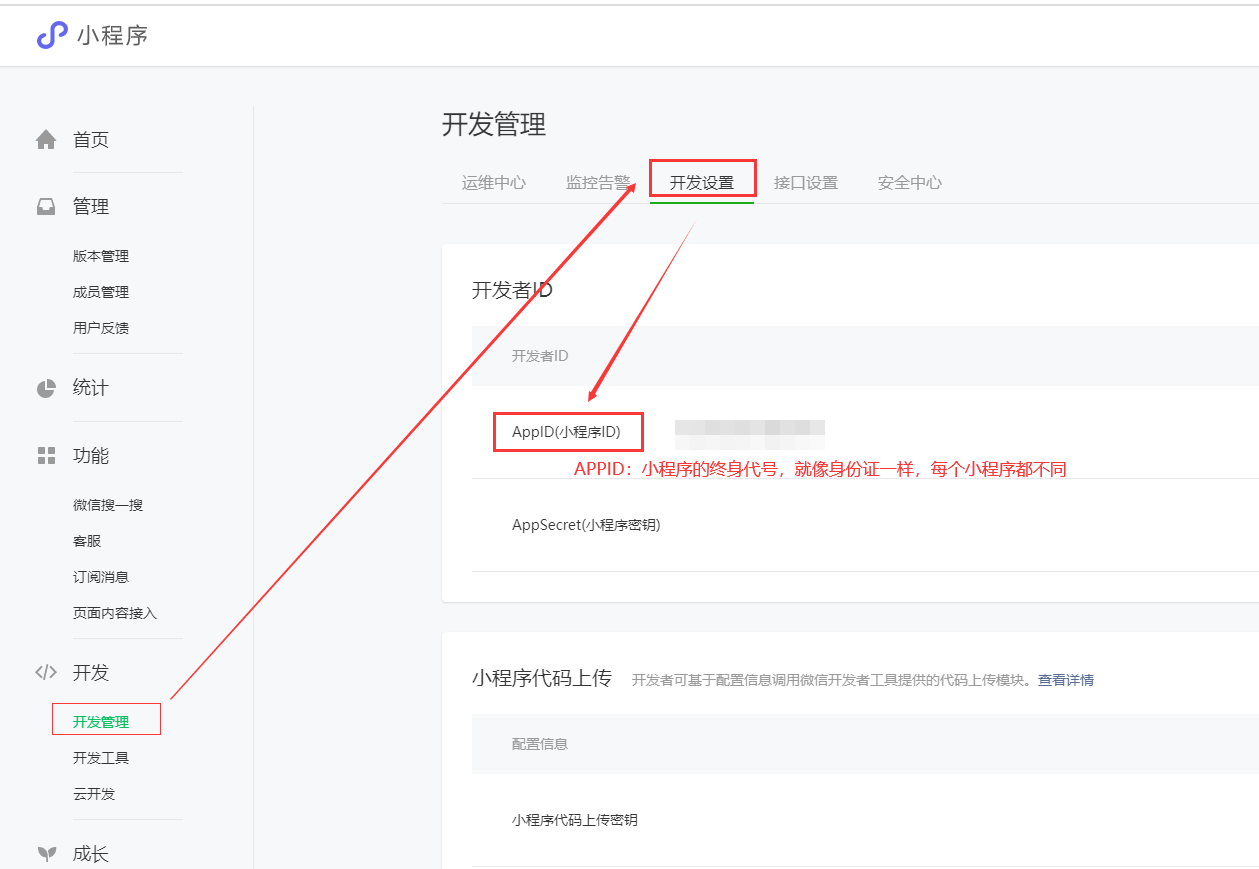Open 成员管理 page
The height and width of the screenshot is (869, 1259).
tap(101, 292)
